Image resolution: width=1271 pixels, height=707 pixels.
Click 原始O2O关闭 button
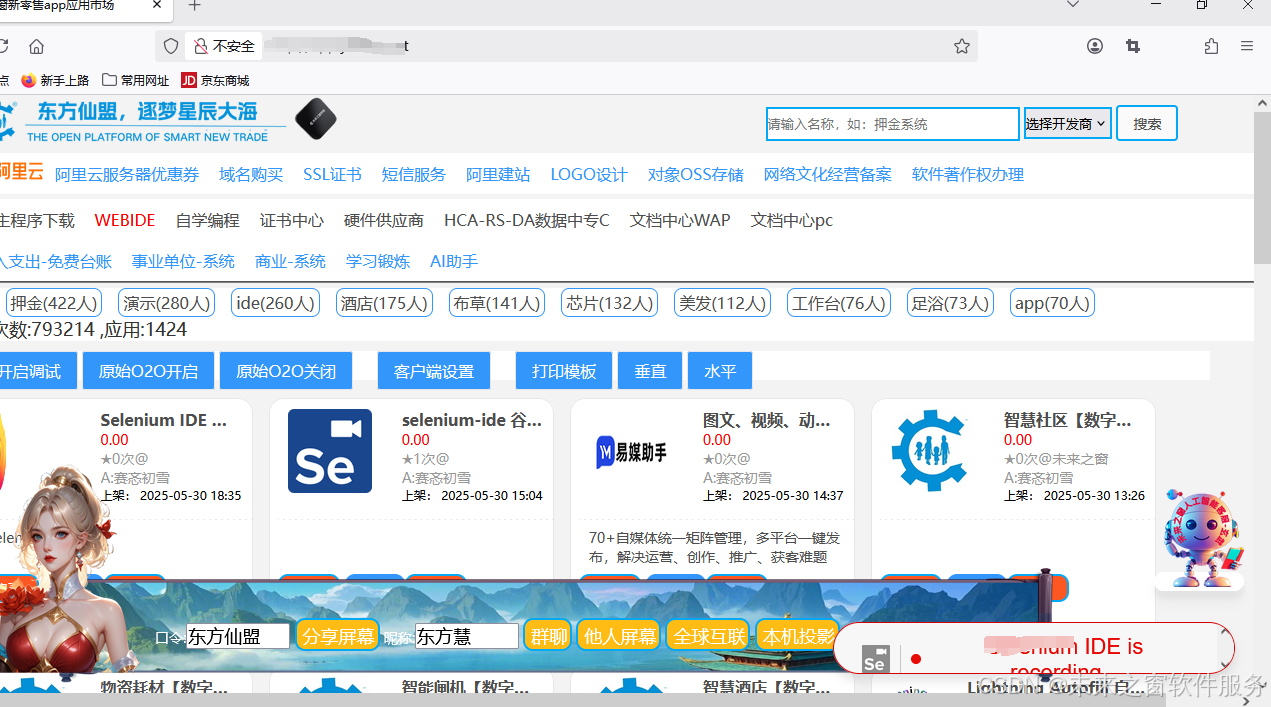click(x=286, y=371)
